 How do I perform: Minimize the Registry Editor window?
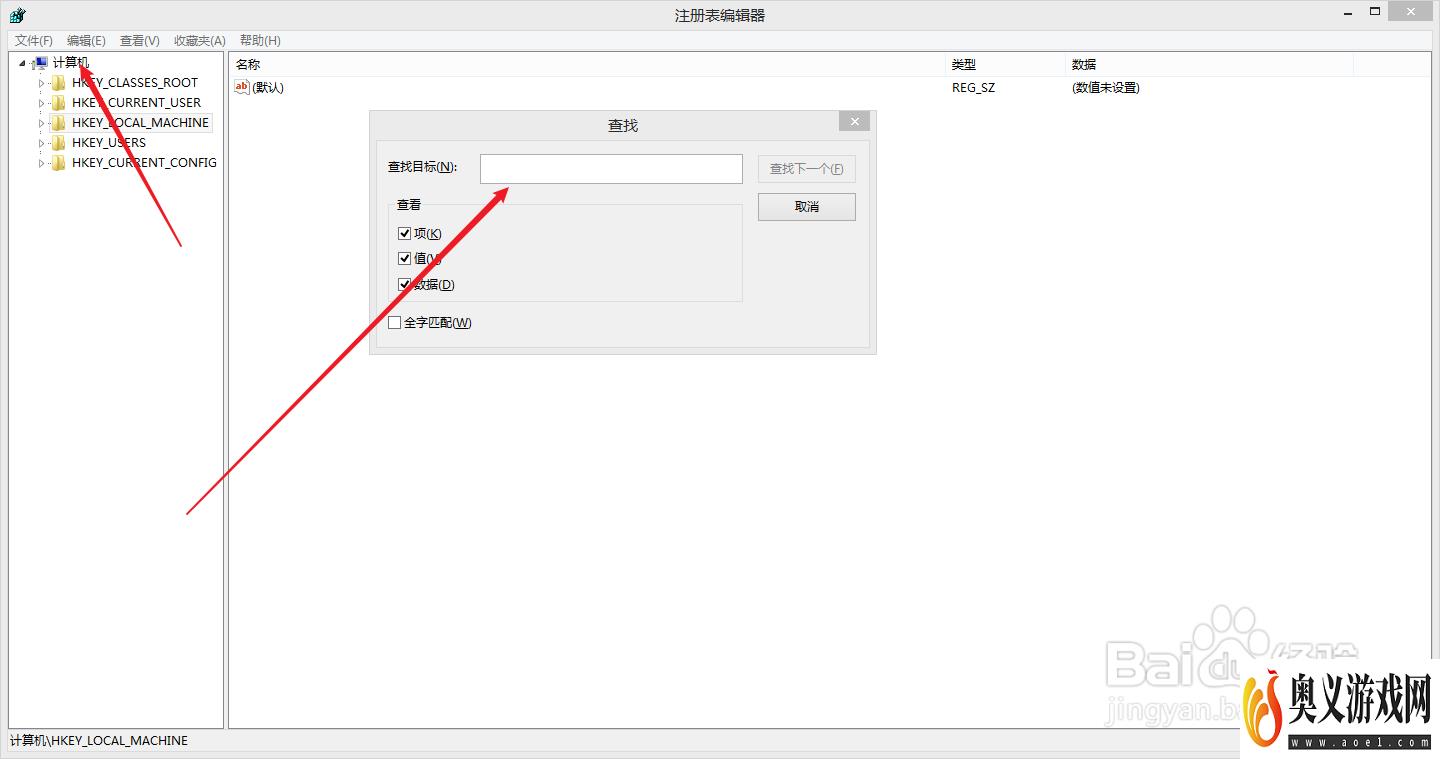click(x=1350, y=12)
